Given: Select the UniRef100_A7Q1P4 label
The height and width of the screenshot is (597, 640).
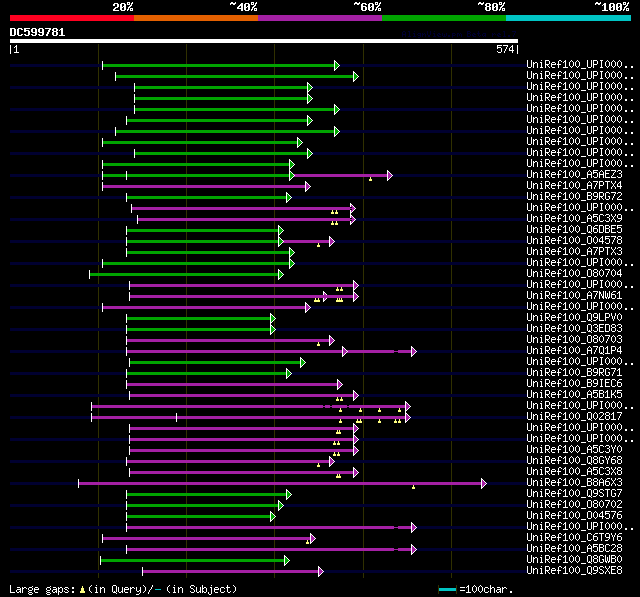Looking at the screenshot, I should [574, 351].
